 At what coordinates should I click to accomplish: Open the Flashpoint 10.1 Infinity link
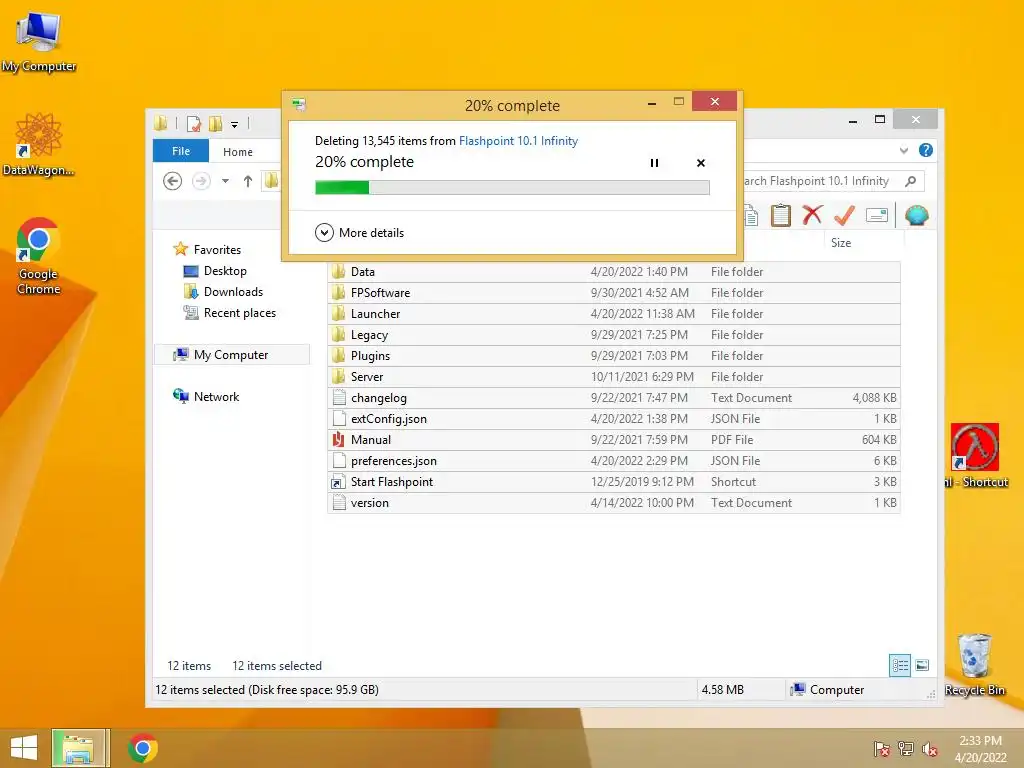click(518, 140)
